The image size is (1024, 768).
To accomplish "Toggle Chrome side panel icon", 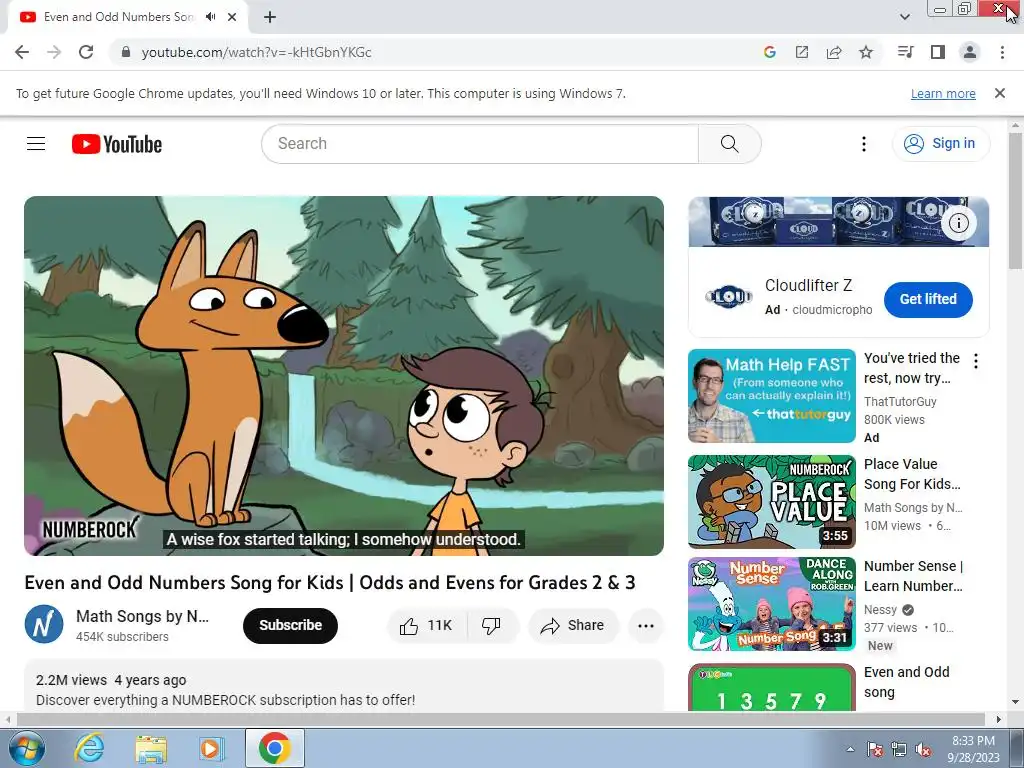I will (x=937, y=52).
